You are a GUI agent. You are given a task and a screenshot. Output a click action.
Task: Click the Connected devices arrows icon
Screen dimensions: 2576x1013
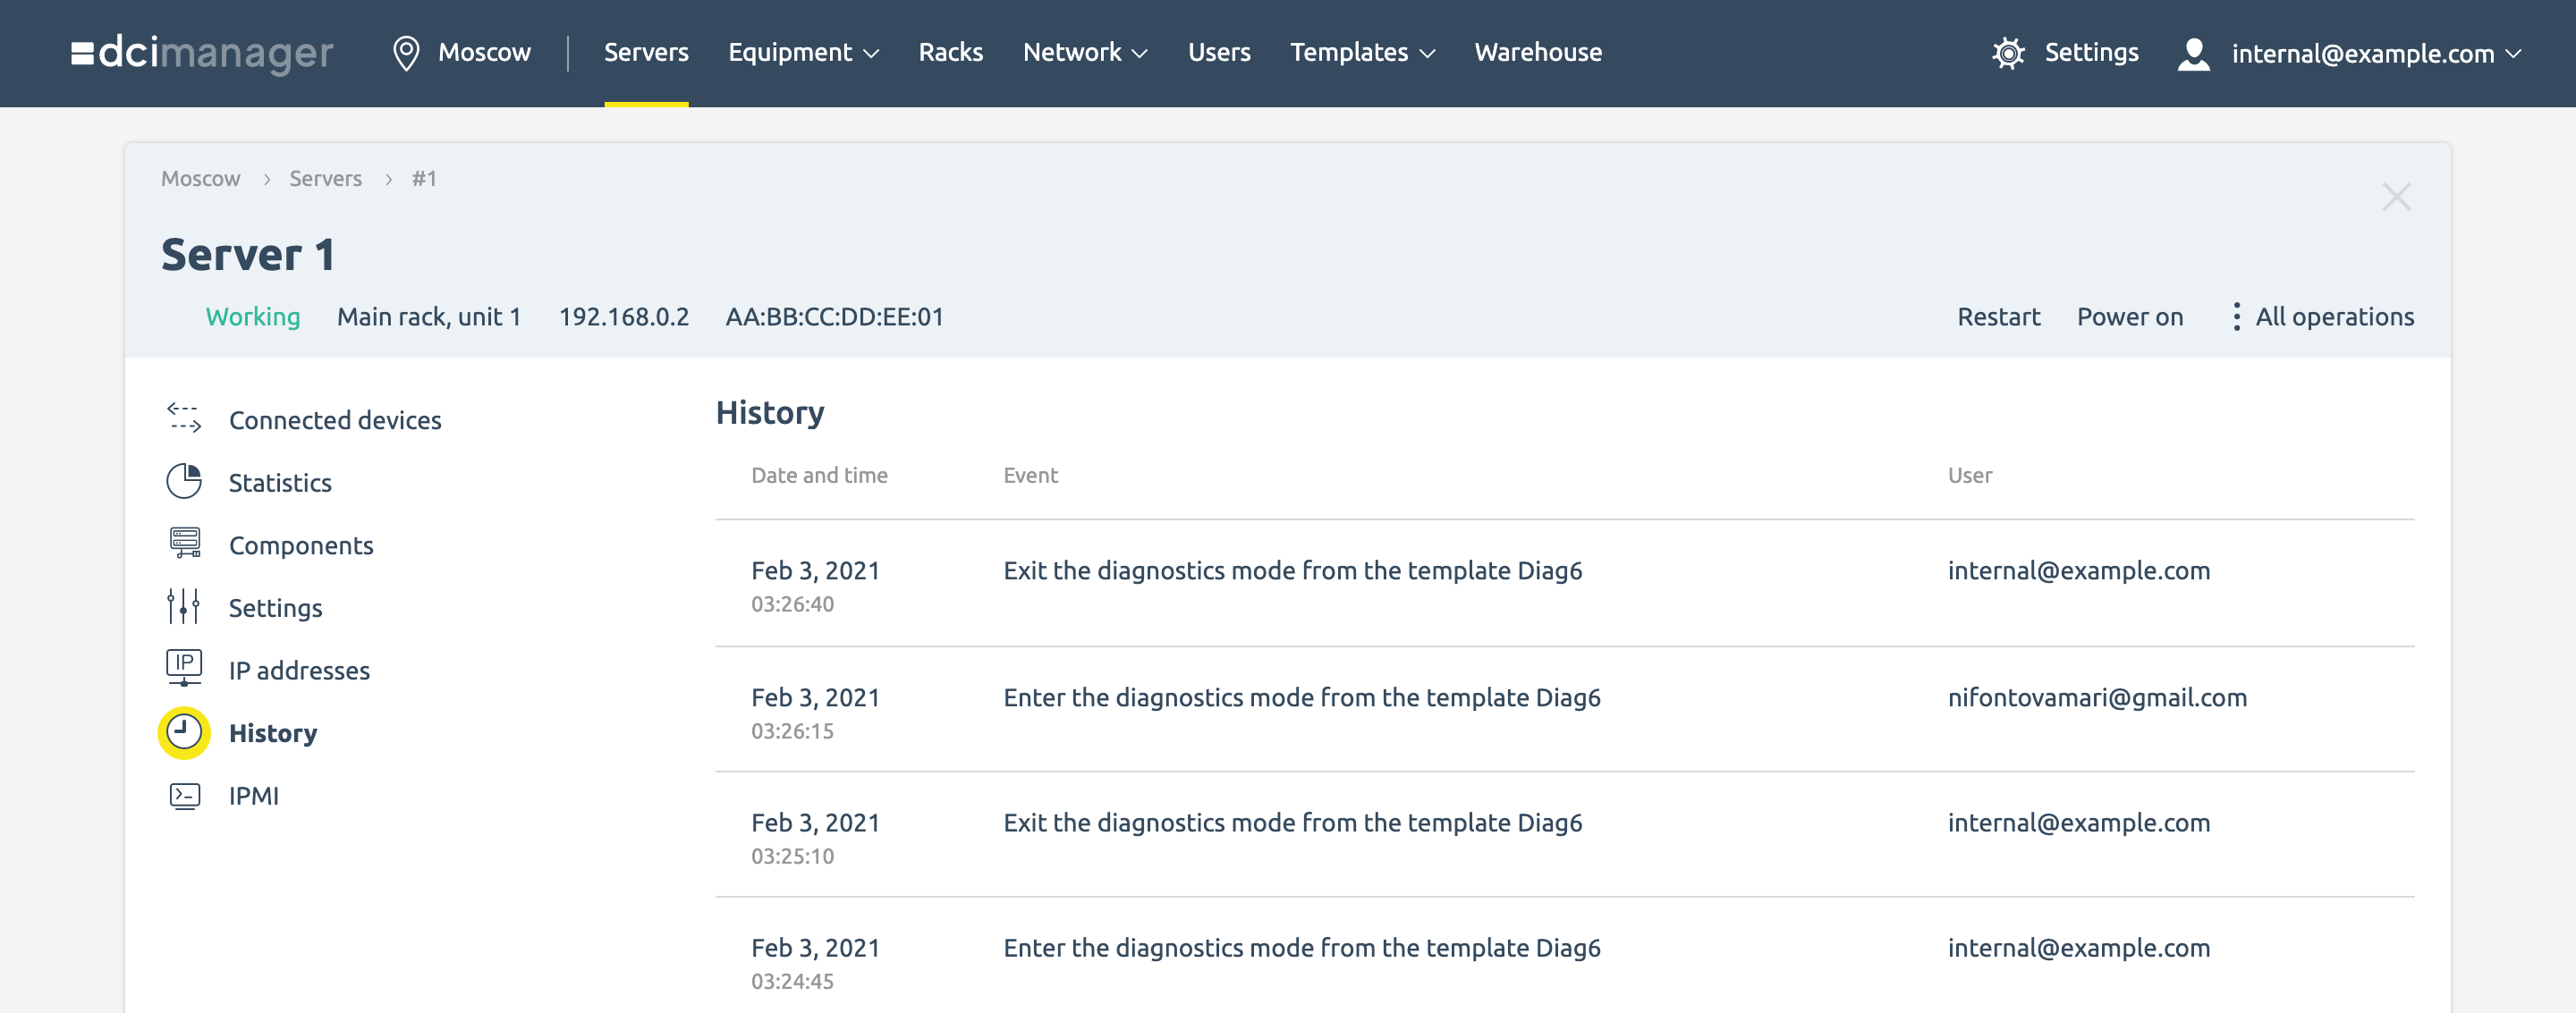click(184, 419)
